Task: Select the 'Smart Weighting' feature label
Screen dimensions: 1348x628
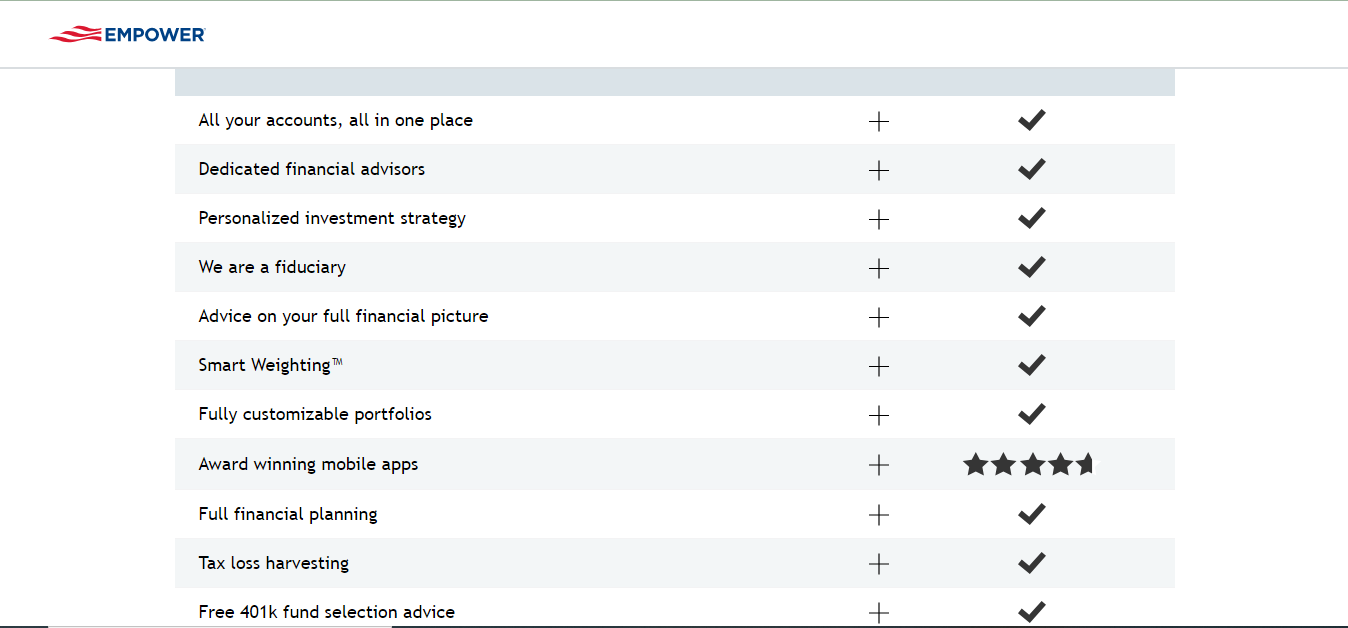Action: 270,366
